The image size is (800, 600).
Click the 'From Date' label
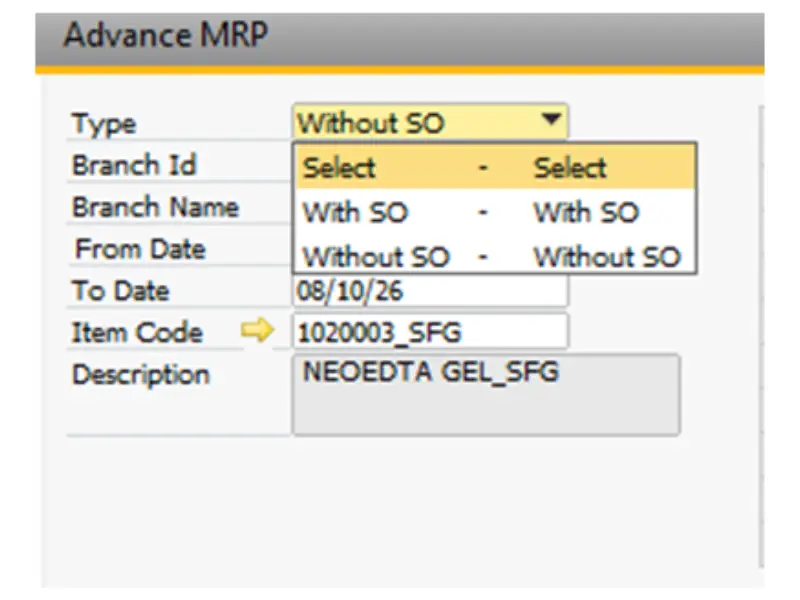coord(140,249)
